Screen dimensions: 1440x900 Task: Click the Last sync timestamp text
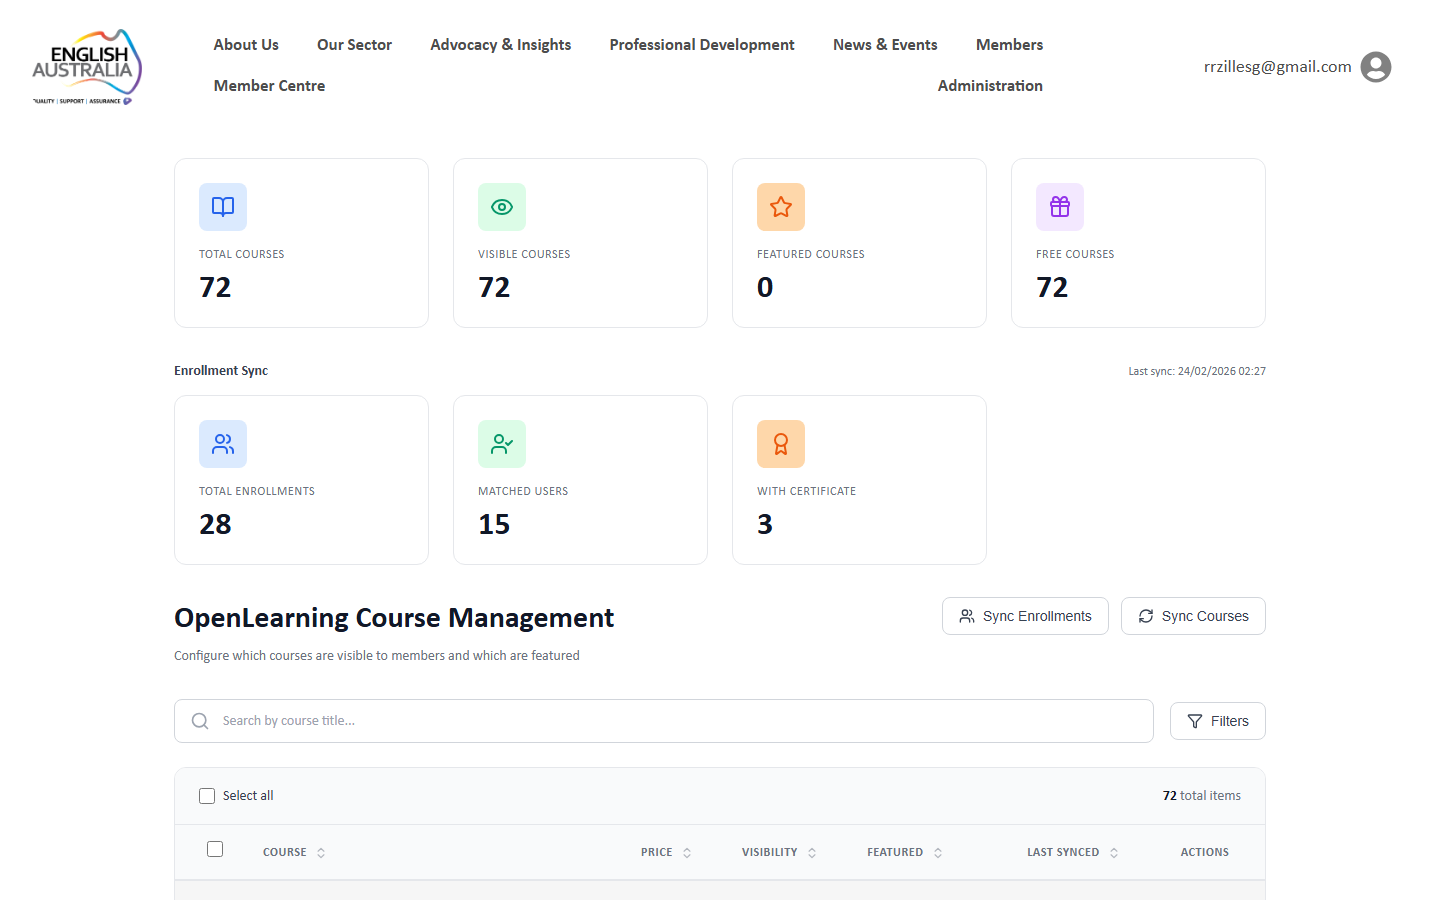(x=1197, y=371)
